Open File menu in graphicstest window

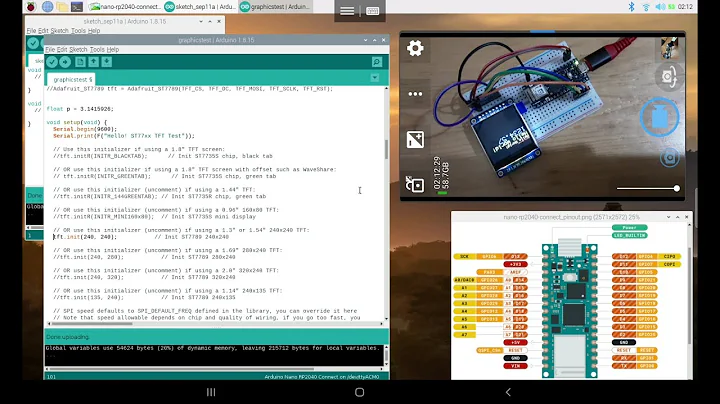[50, 50]
